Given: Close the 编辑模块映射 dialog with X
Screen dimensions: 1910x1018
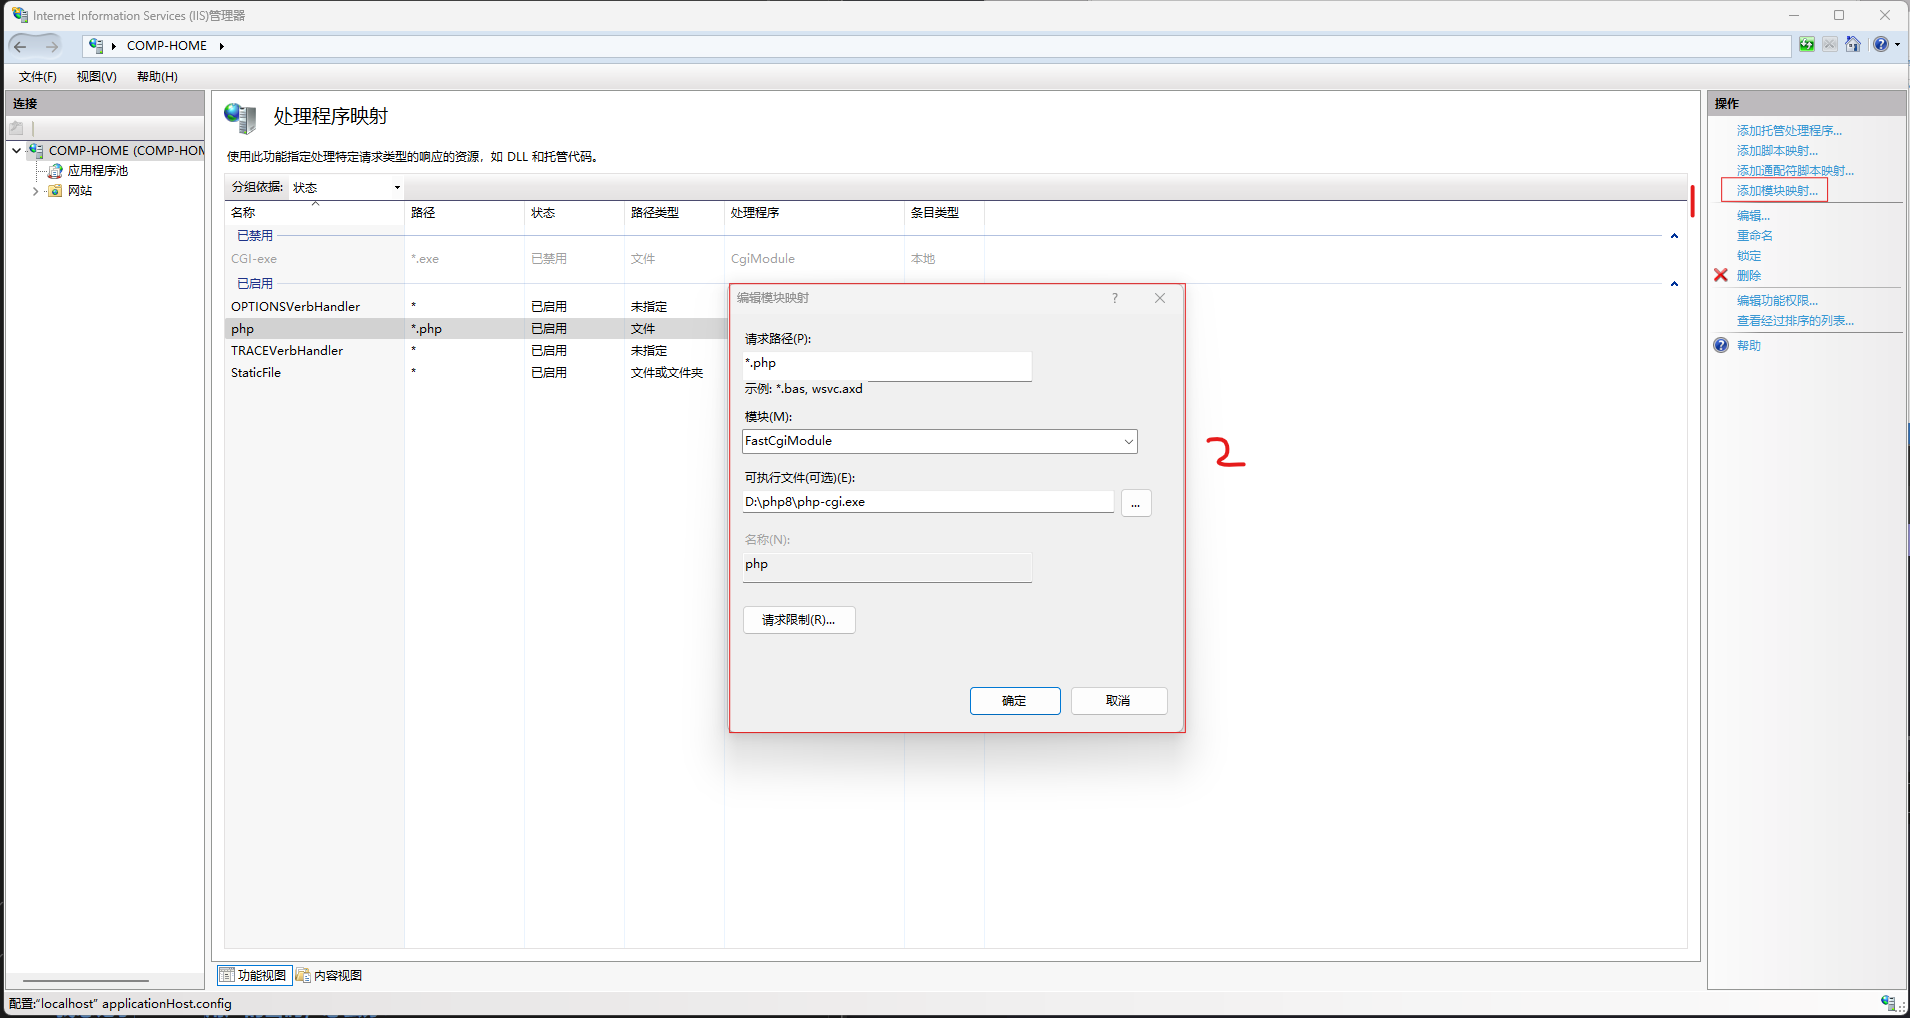Looking at the screenshot, I should click(x=1160, y=298).
